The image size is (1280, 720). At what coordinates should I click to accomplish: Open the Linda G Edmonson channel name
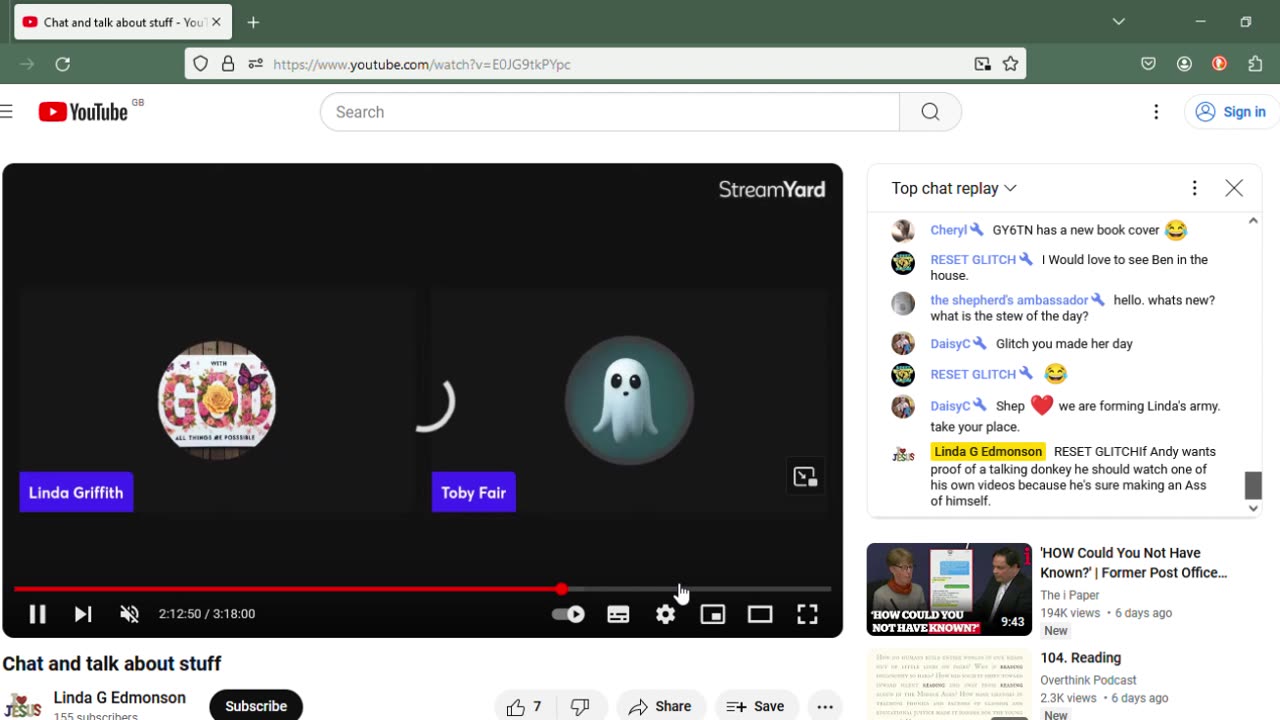pyautogui.click(x=120, y=698)
